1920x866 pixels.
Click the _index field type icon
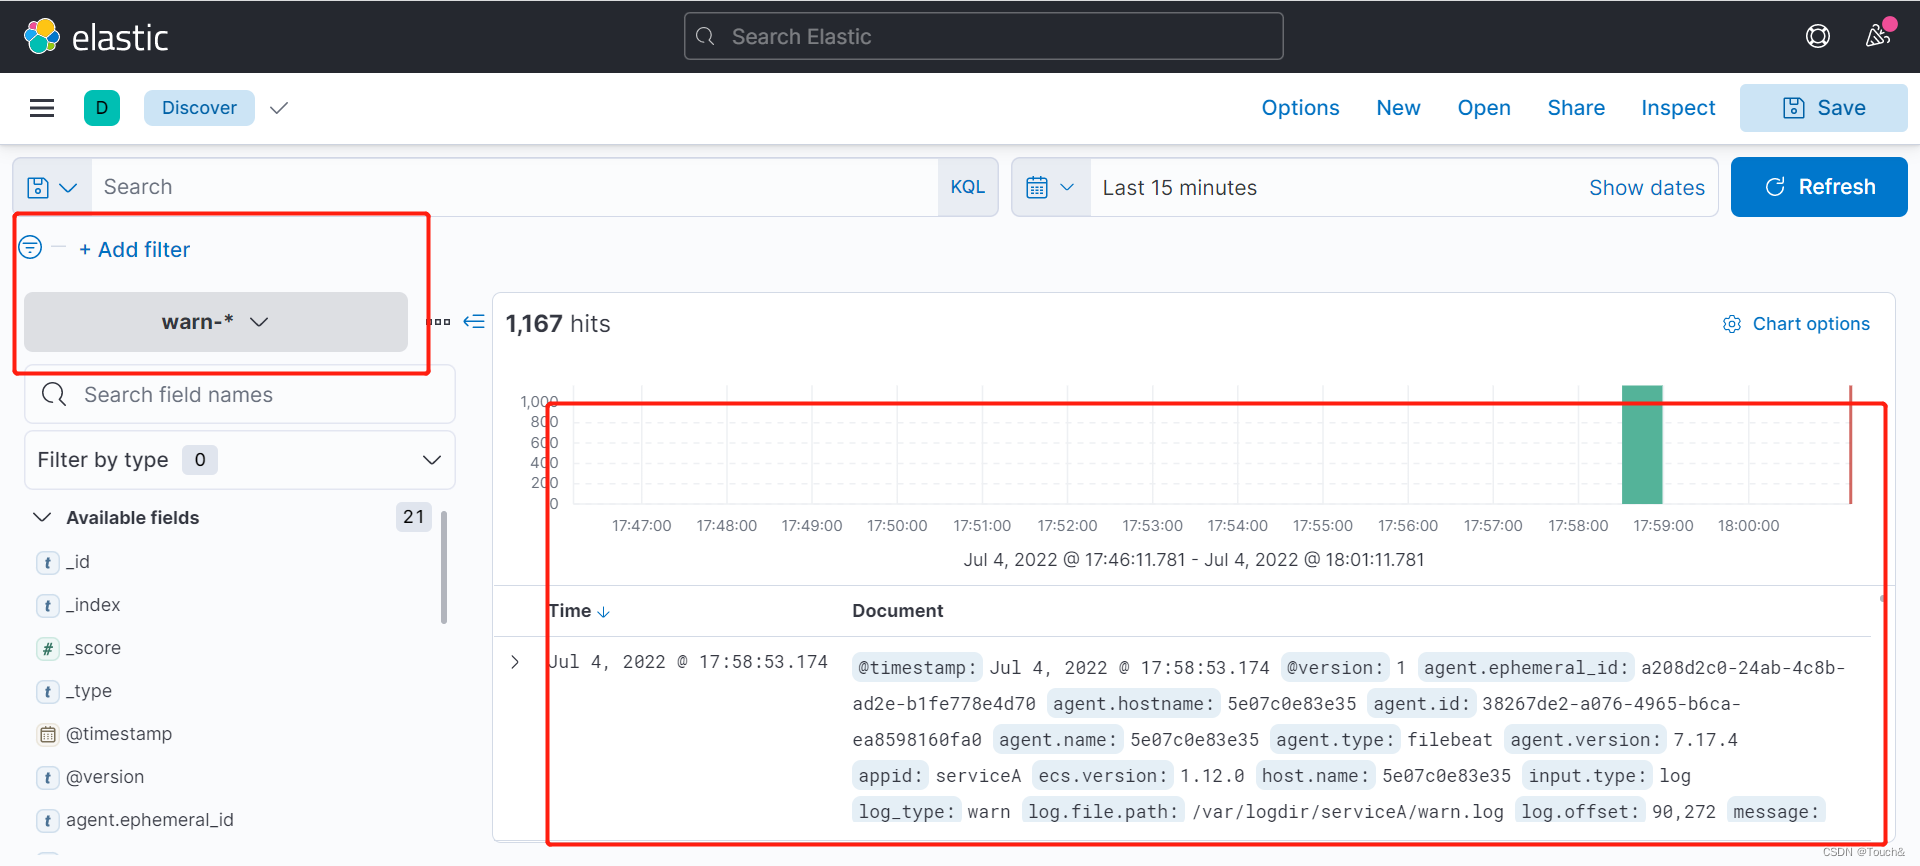47,606
